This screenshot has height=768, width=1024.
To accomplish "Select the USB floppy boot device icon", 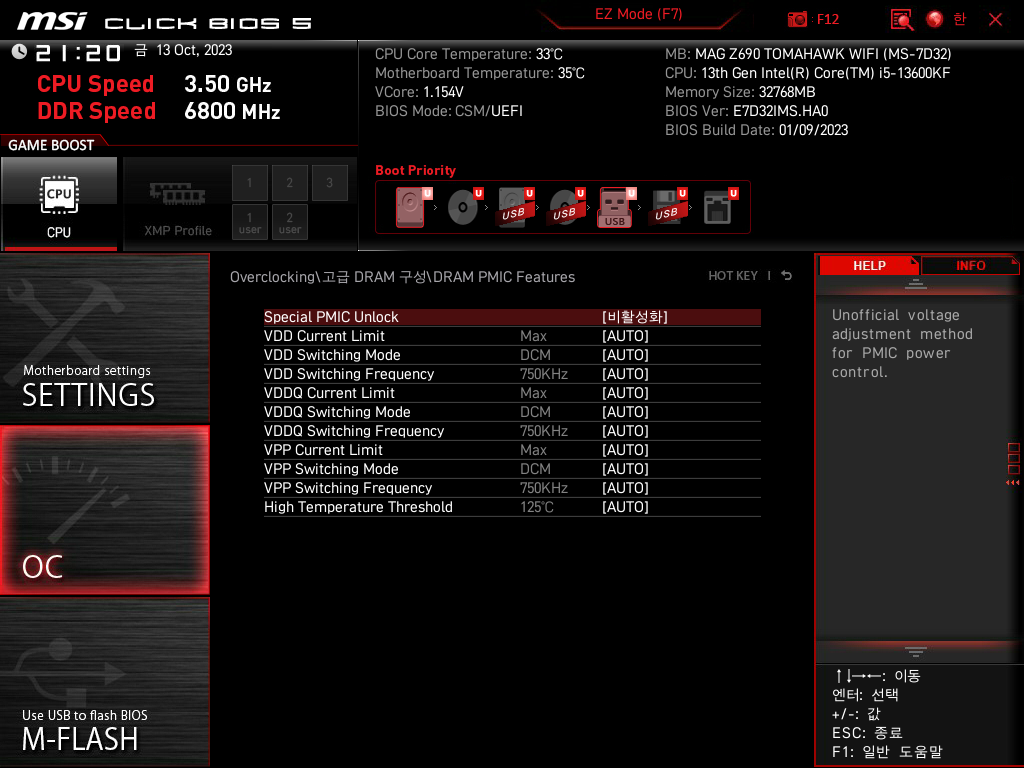I will click(667, 207).
